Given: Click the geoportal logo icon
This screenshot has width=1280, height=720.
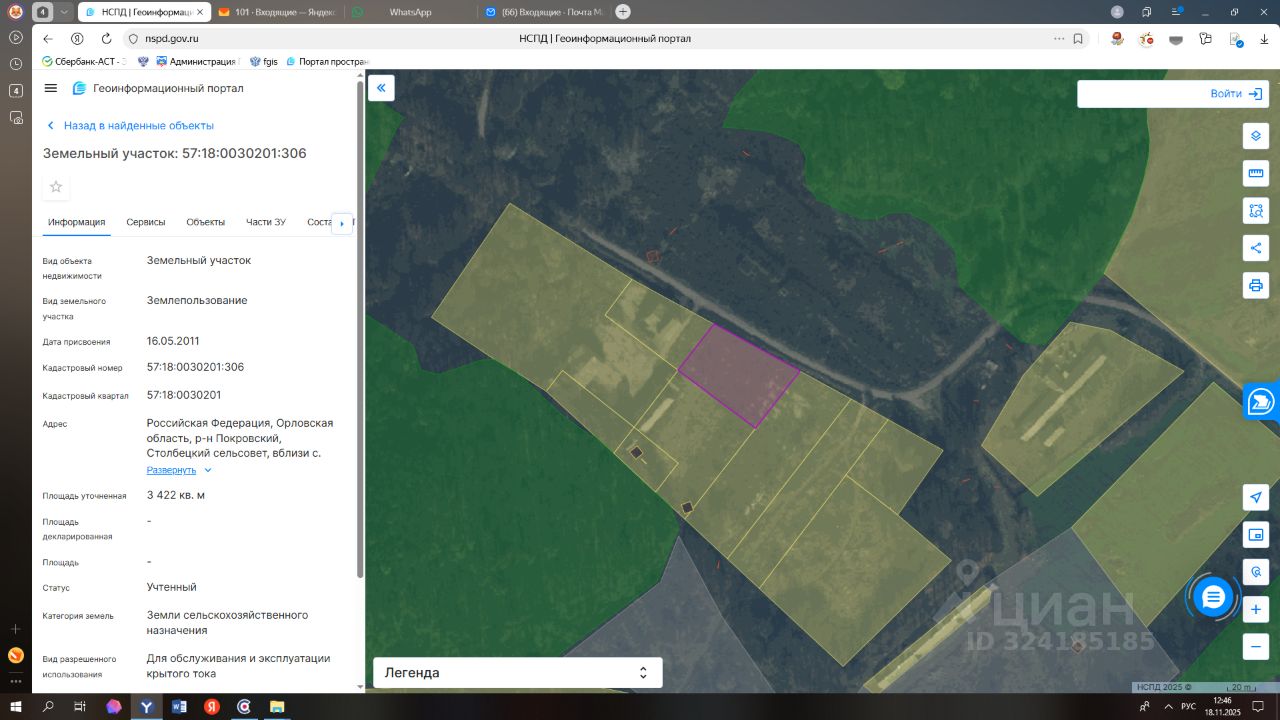Looking at the screenshot, I should (79, 88).
